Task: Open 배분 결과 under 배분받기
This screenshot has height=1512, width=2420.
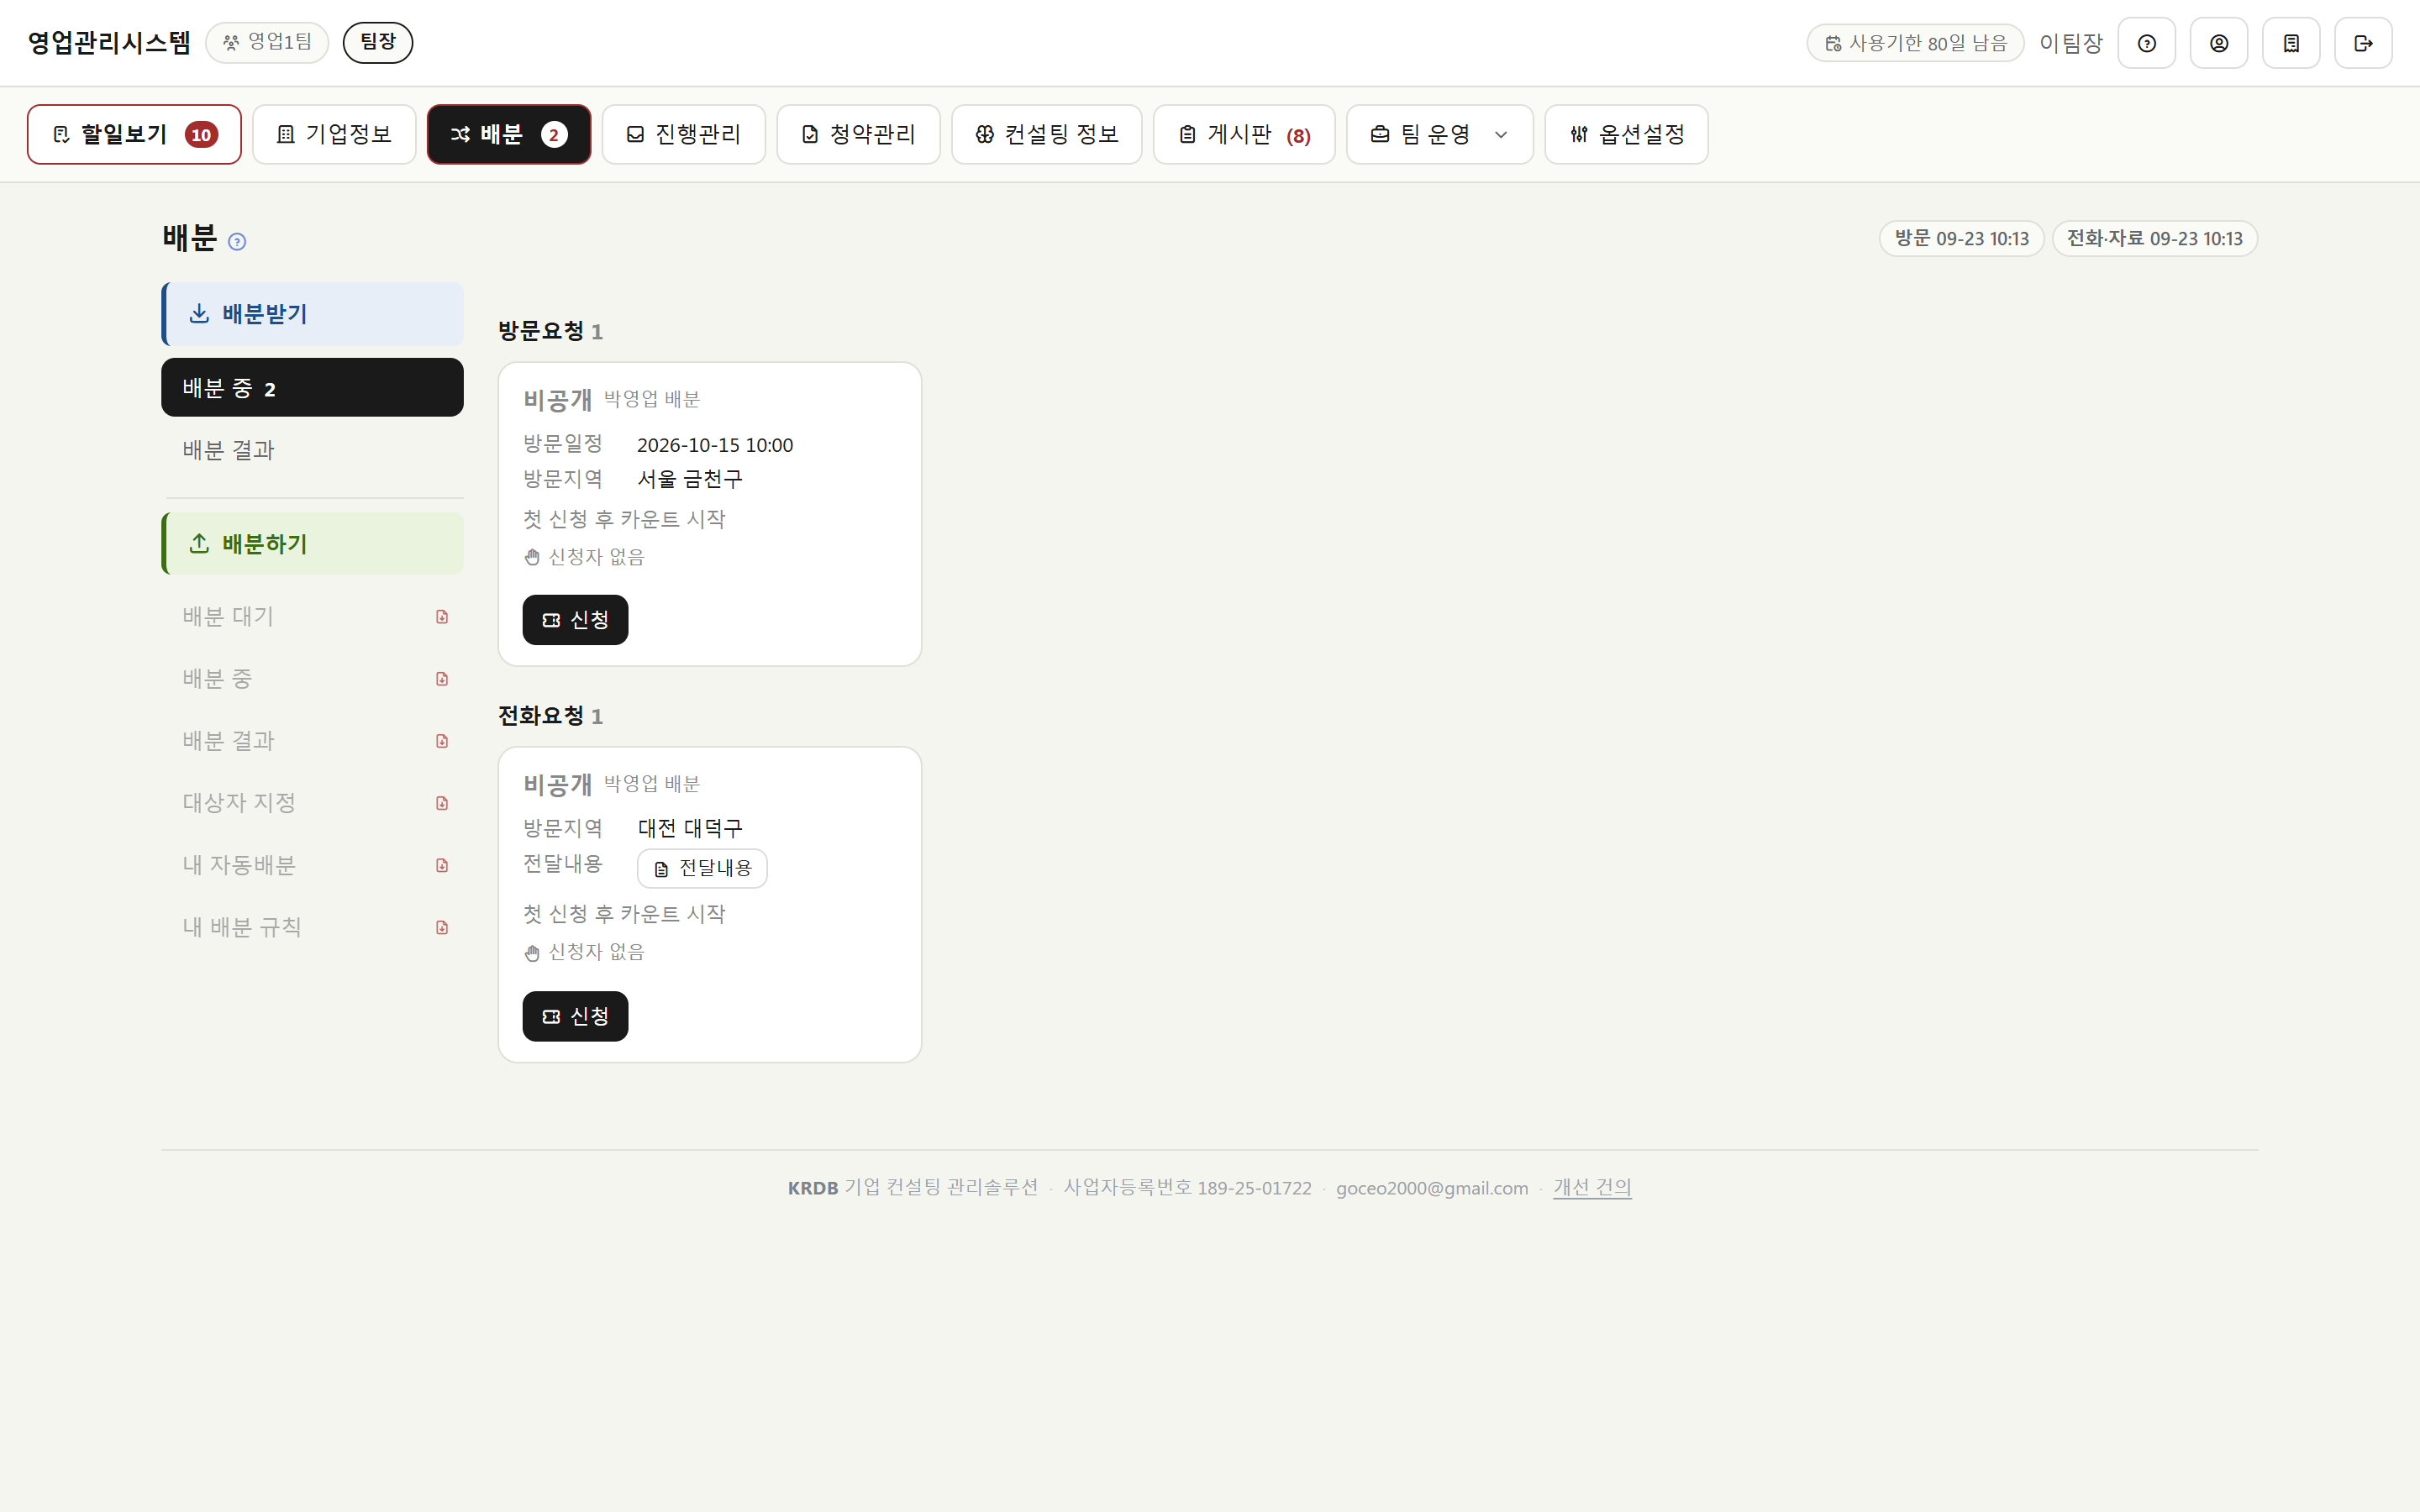Action: point(312,450)
